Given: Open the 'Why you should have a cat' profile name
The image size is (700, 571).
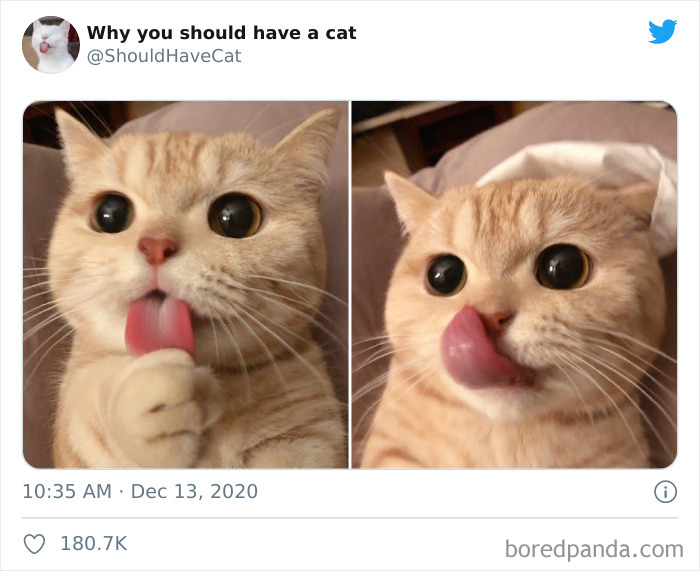Looking at the screenshot, I should [x=221, y=33].
